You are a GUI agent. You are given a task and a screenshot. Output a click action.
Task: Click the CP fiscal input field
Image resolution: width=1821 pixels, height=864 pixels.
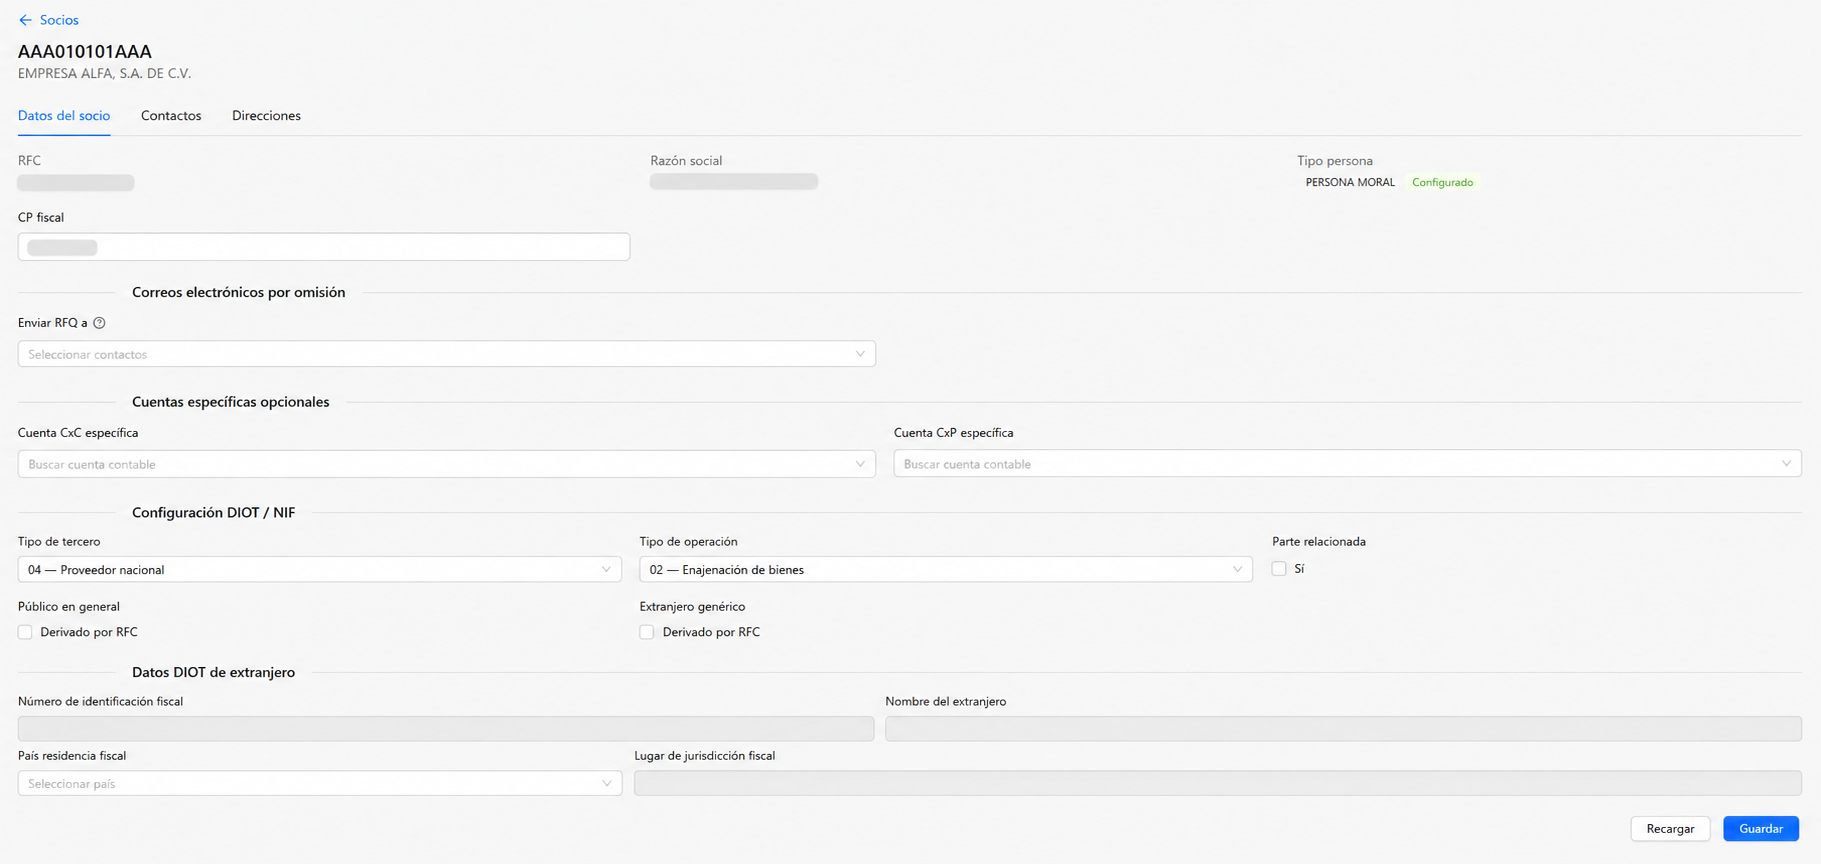click(324, 247)
